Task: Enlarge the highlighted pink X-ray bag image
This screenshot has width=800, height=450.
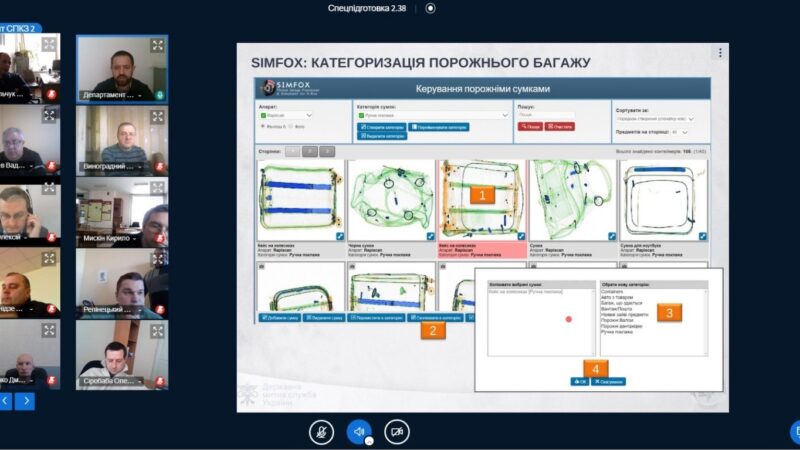Action: pos(521,236)
